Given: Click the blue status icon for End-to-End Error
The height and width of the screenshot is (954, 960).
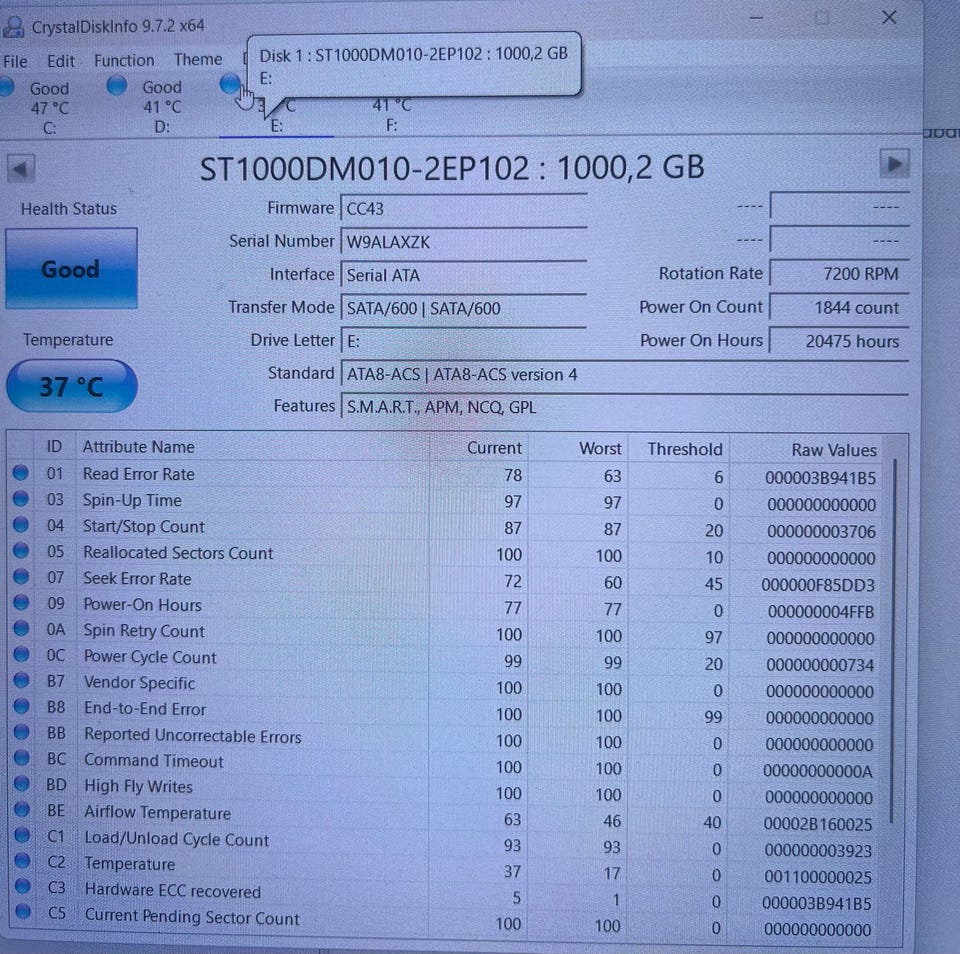Looking at the screenshot, I should (x=21, y=706).
